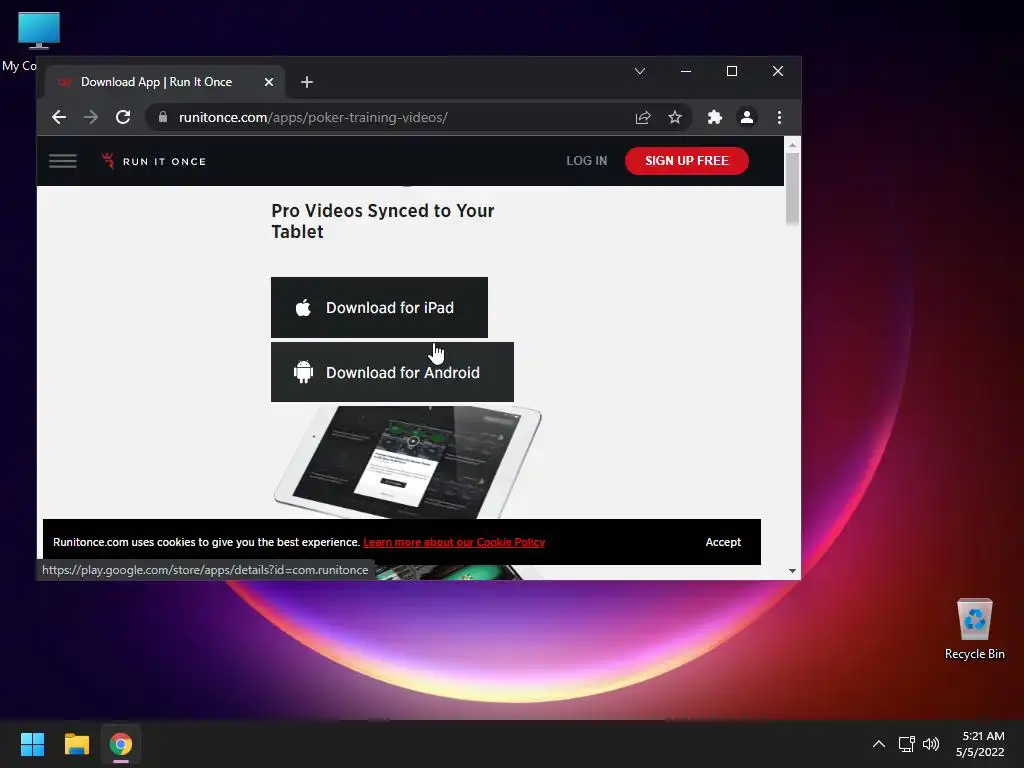Click Download for iPad button
This screenshot has width=1024, height=768.
(379, 308)
